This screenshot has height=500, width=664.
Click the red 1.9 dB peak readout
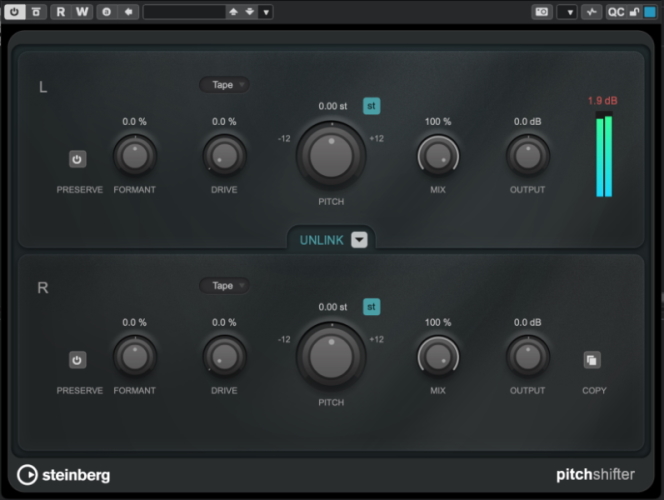602,101
